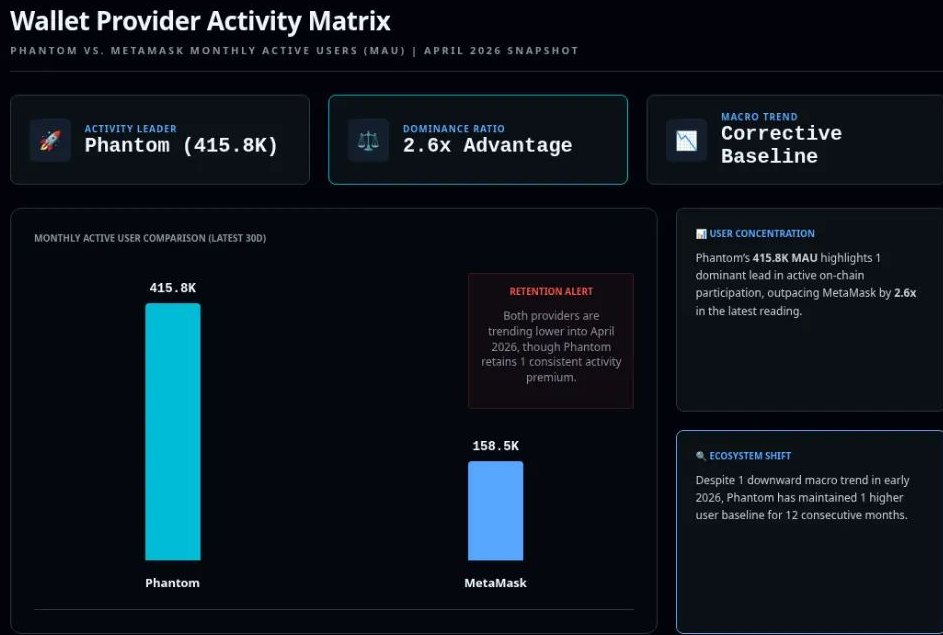Click the Monthly Active User Comparison chart title
The image size is (943, 635).
pyautogui.click(x=150, y=238)
